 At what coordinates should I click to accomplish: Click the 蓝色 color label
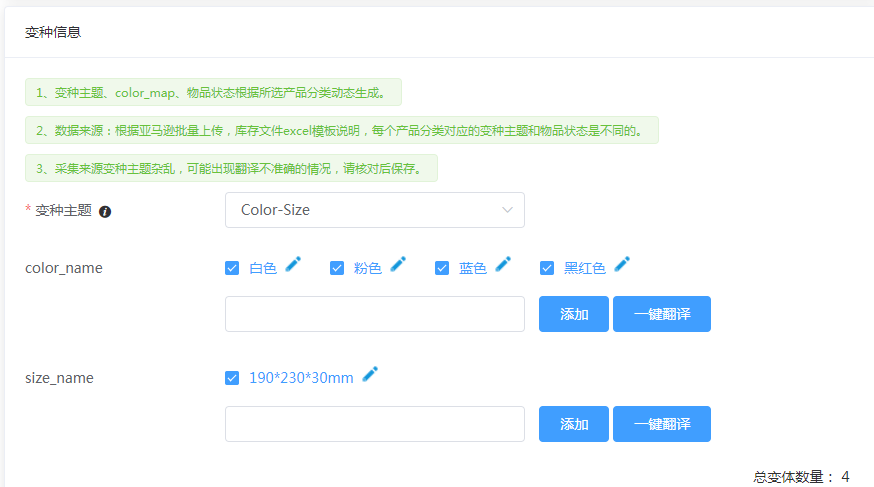click(473, 269)
